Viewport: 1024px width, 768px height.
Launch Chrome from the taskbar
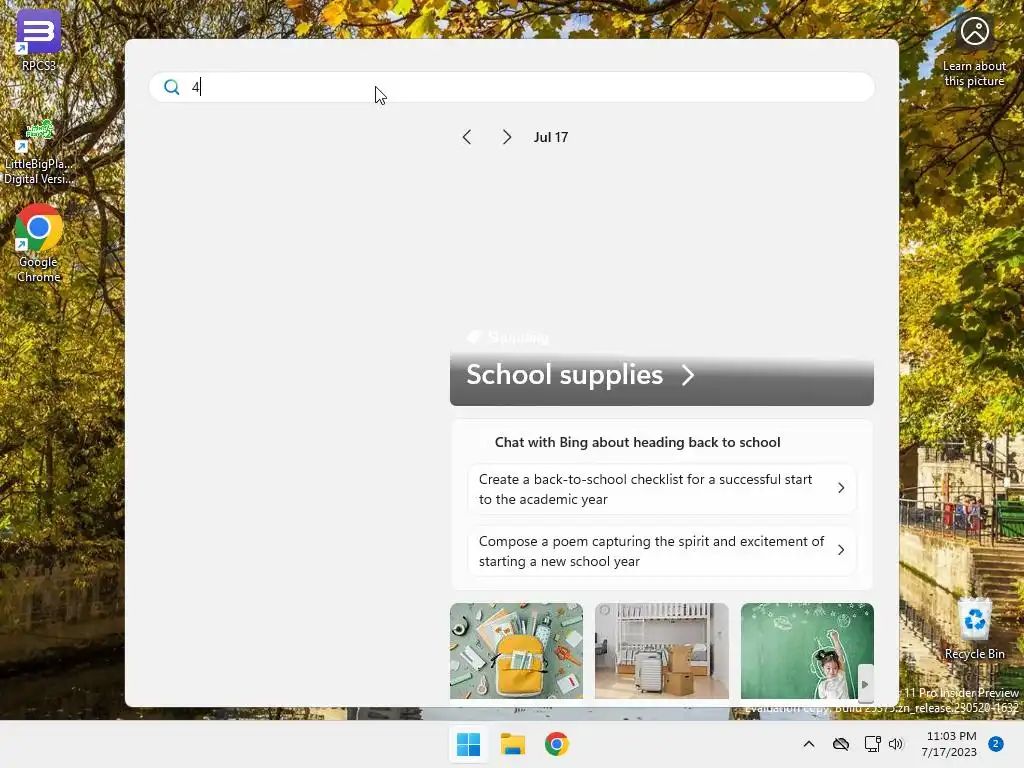coord(556,744)
